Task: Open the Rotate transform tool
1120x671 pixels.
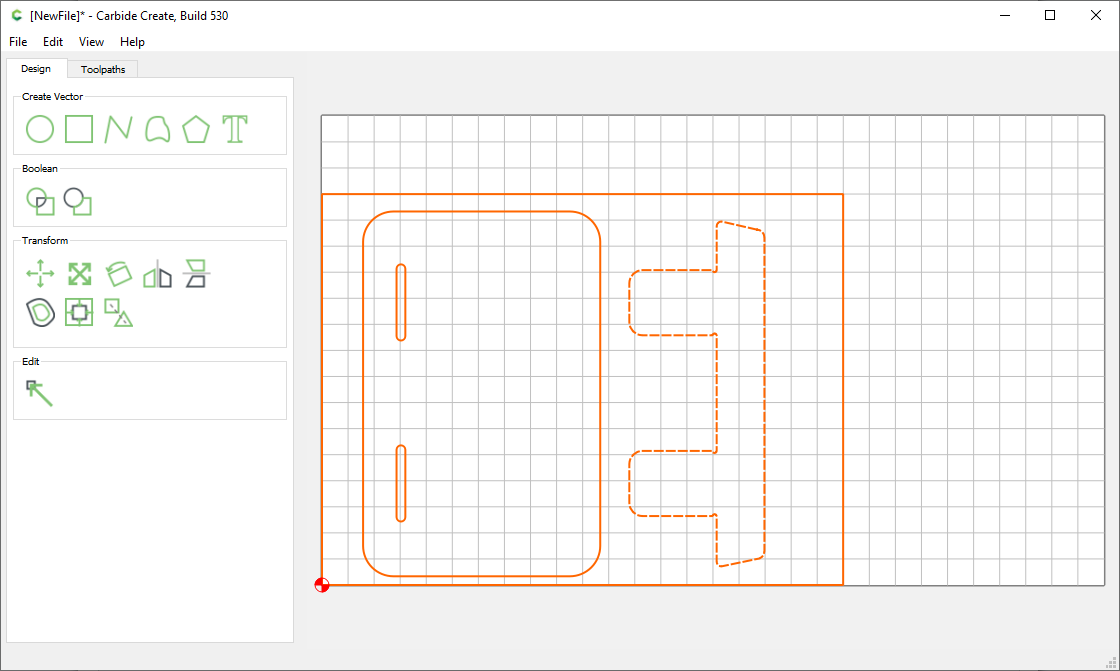Action: pyautogui.click(x=118, y=273)
